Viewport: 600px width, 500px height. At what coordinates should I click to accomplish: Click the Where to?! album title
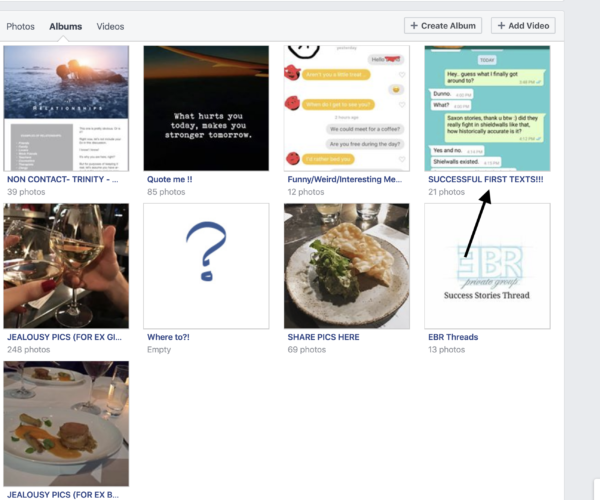coord(168,337)
